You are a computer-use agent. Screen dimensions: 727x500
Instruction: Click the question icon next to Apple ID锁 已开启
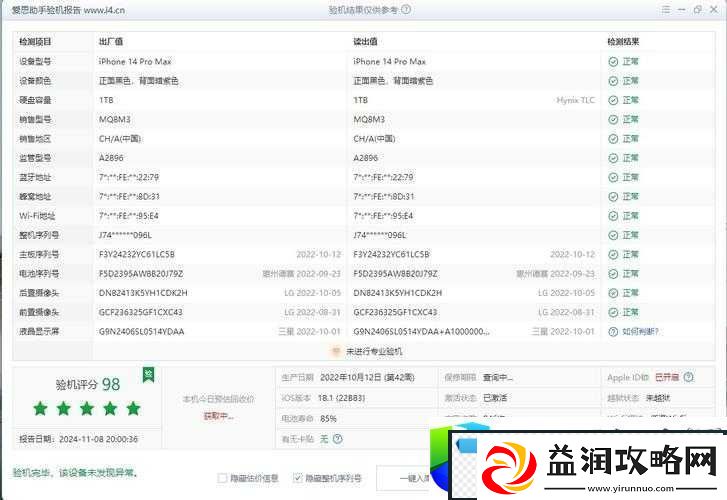pos(689,377)
